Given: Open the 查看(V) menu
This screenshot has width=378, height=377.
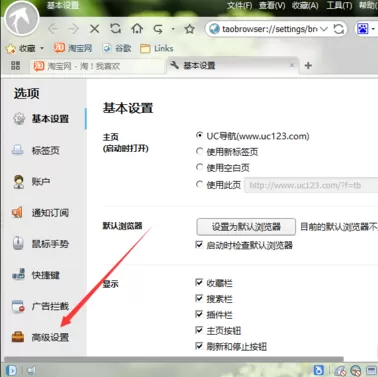Looking at the screenshot, I should [x=272, y=6].
